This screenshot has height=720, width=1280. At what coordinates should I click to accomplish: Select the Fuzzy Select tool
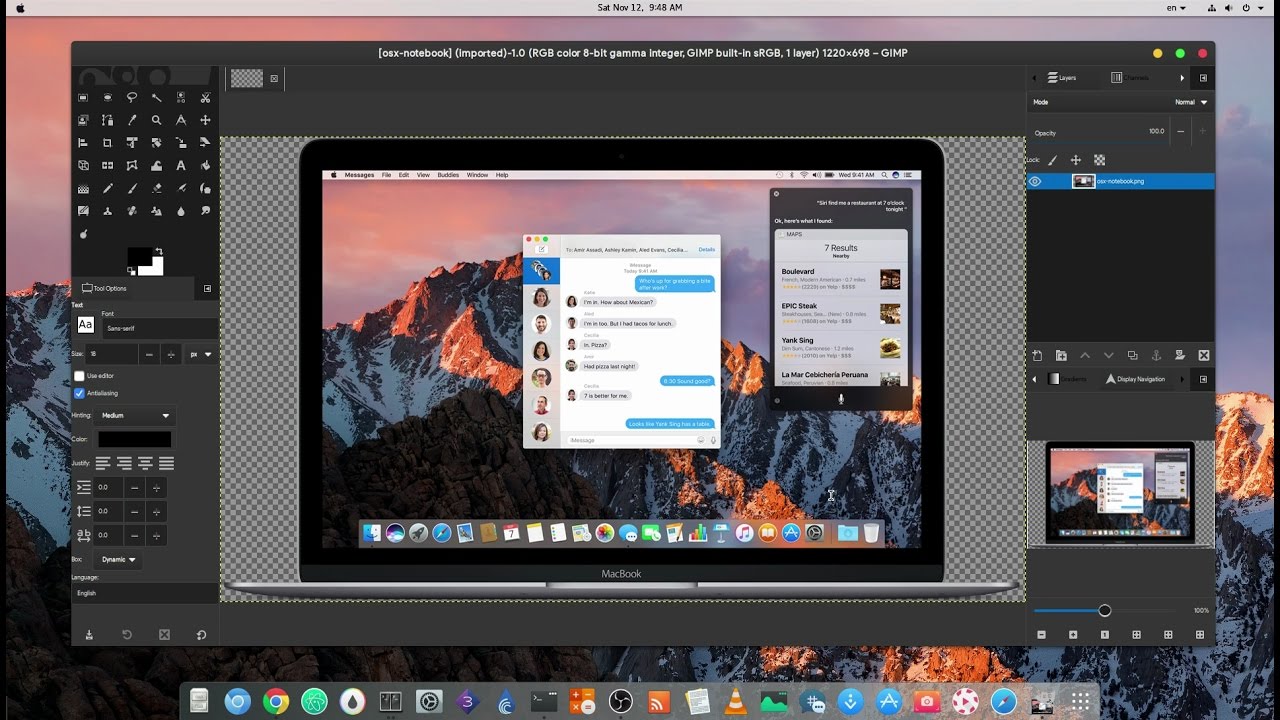pyautogui.click(x=156, y=97)
